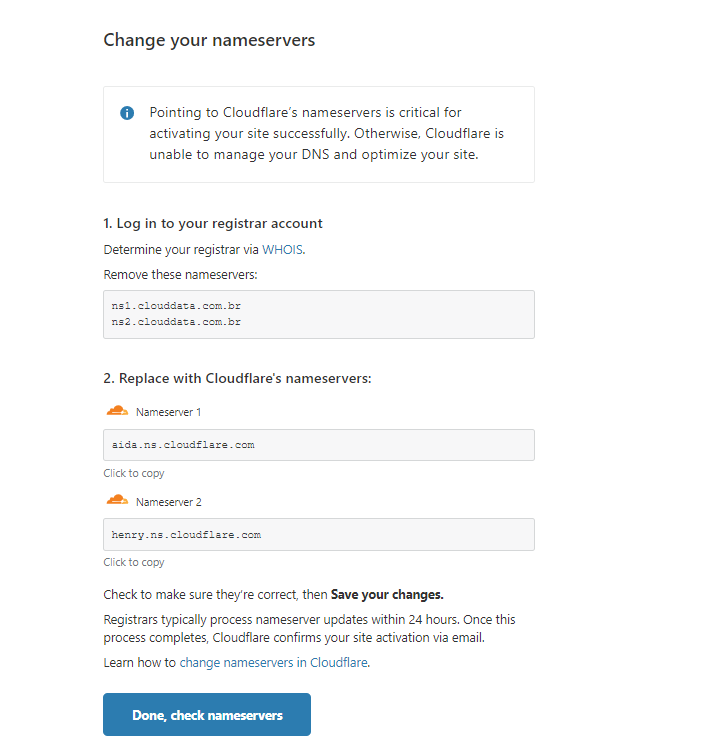The width and height of the screenshot is (728, 747).
Task: Click the Change your nameservers heading
Action: (209, 41)
